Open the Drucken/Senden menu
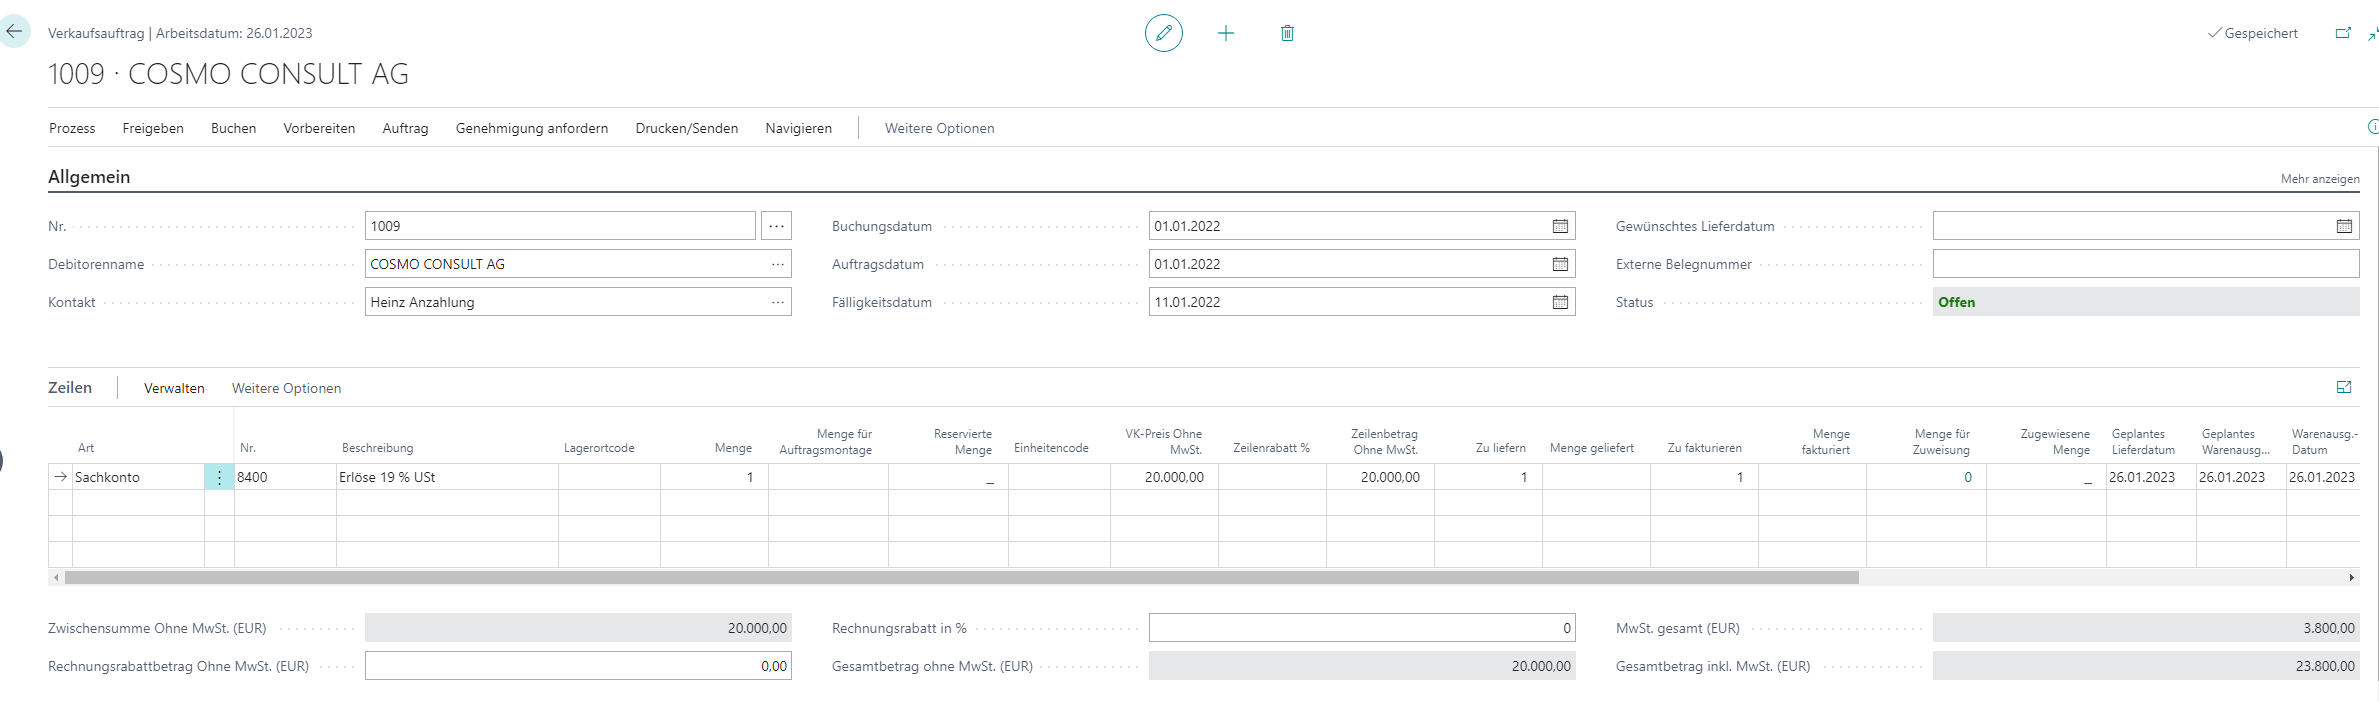Viewport: 2379px width, 702px height. 686,128
